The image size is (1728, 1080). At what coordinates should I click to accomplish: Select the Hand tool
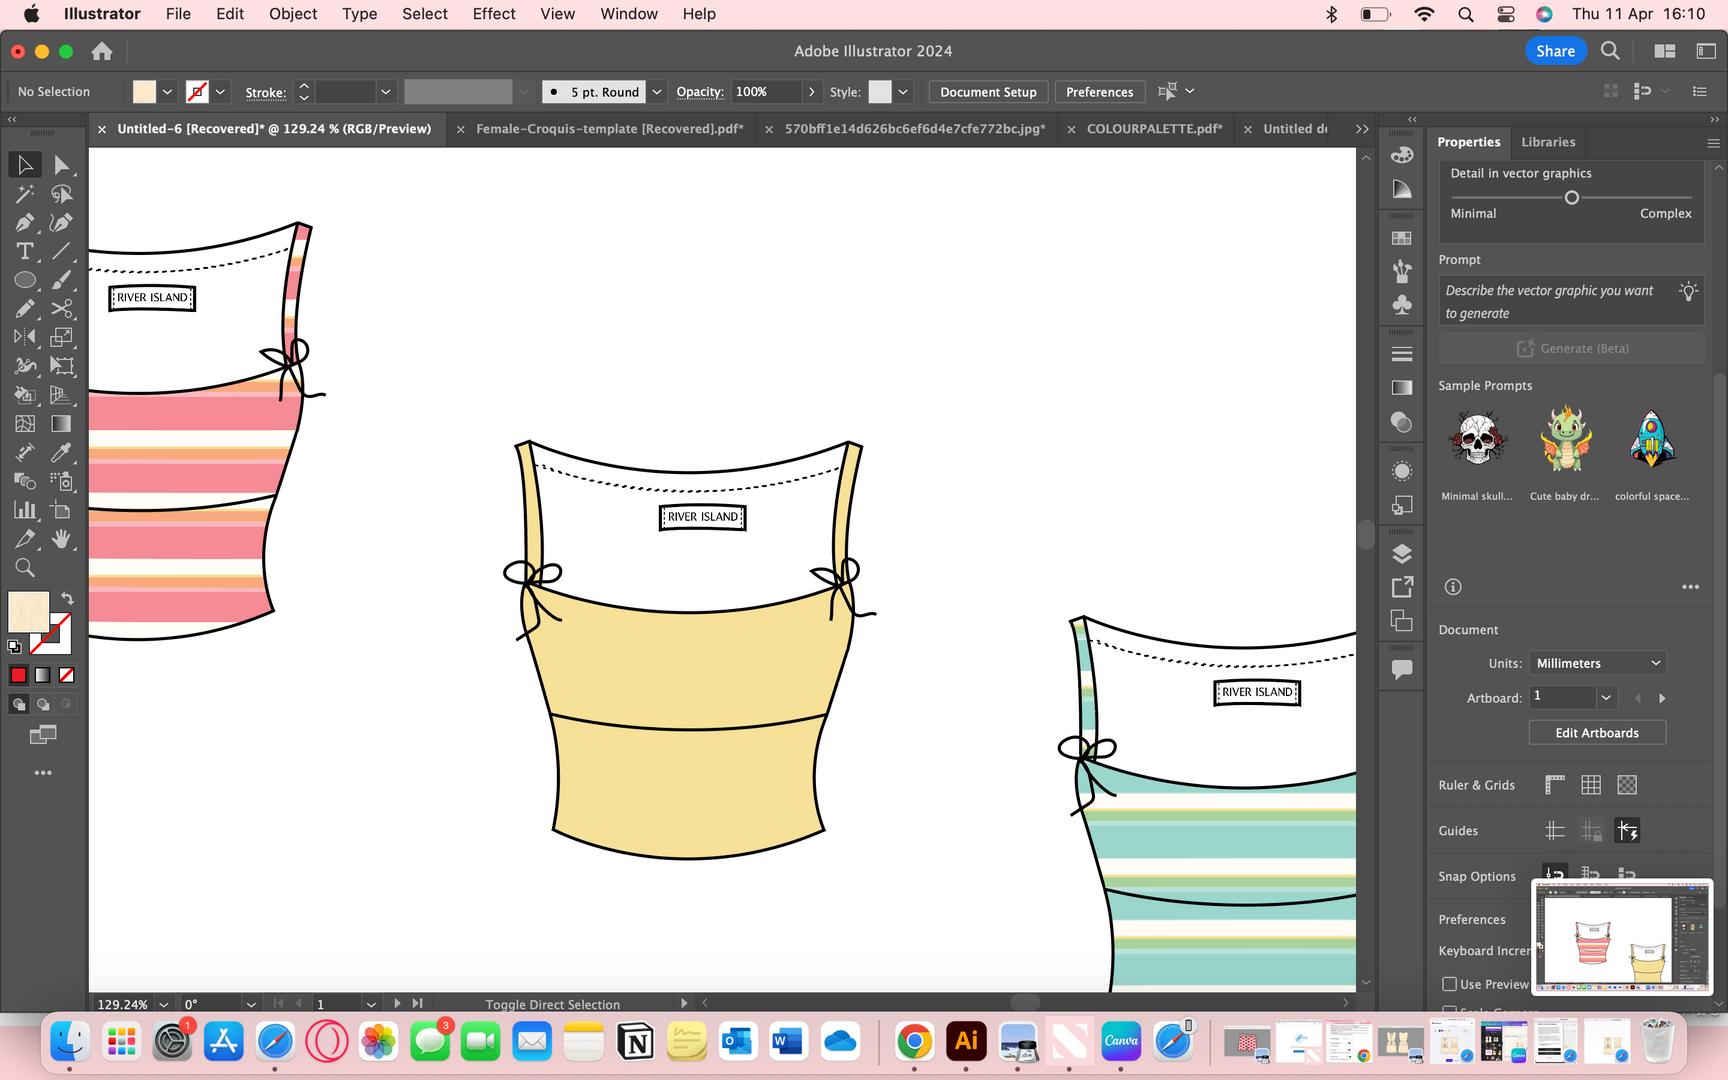click(61, 539)
